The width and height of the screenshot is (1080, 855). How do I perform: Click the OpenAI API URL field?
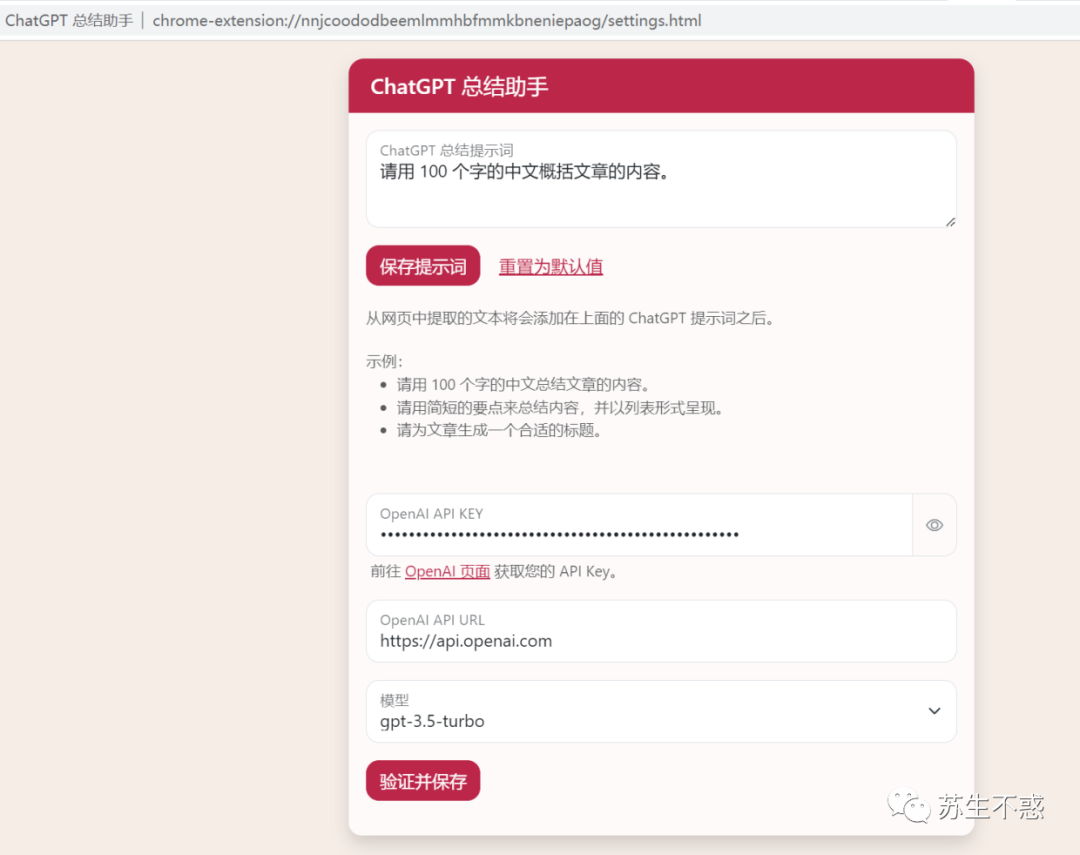[661, 631]
